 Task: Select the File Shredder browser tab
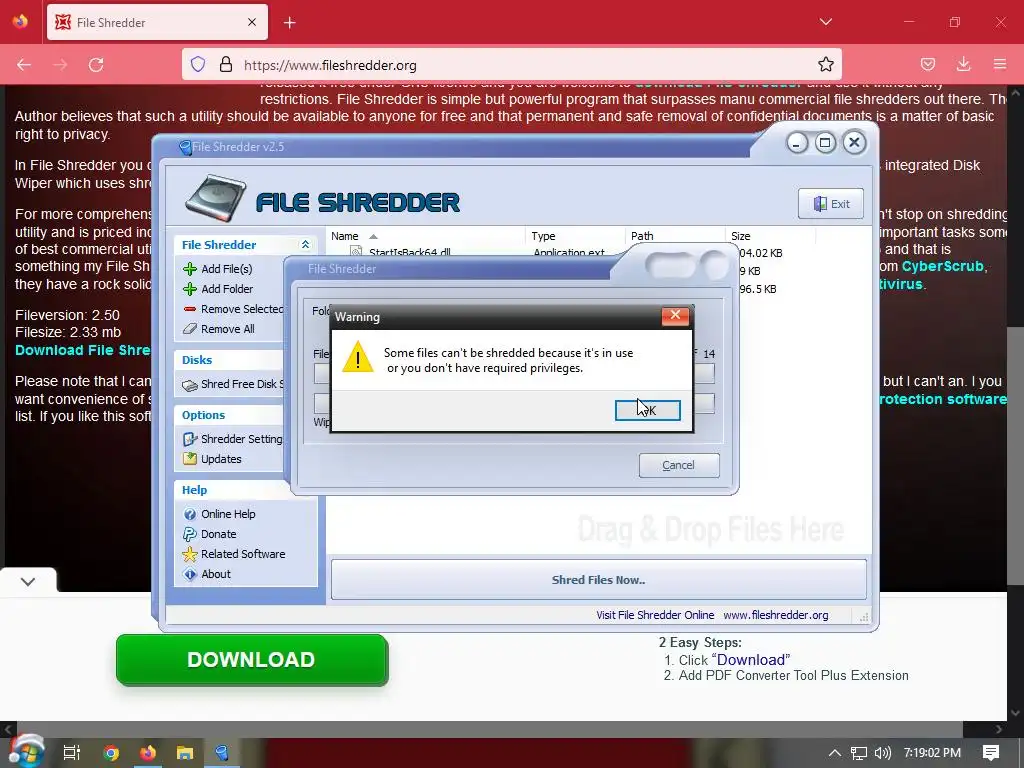click(x=157, y=22)
